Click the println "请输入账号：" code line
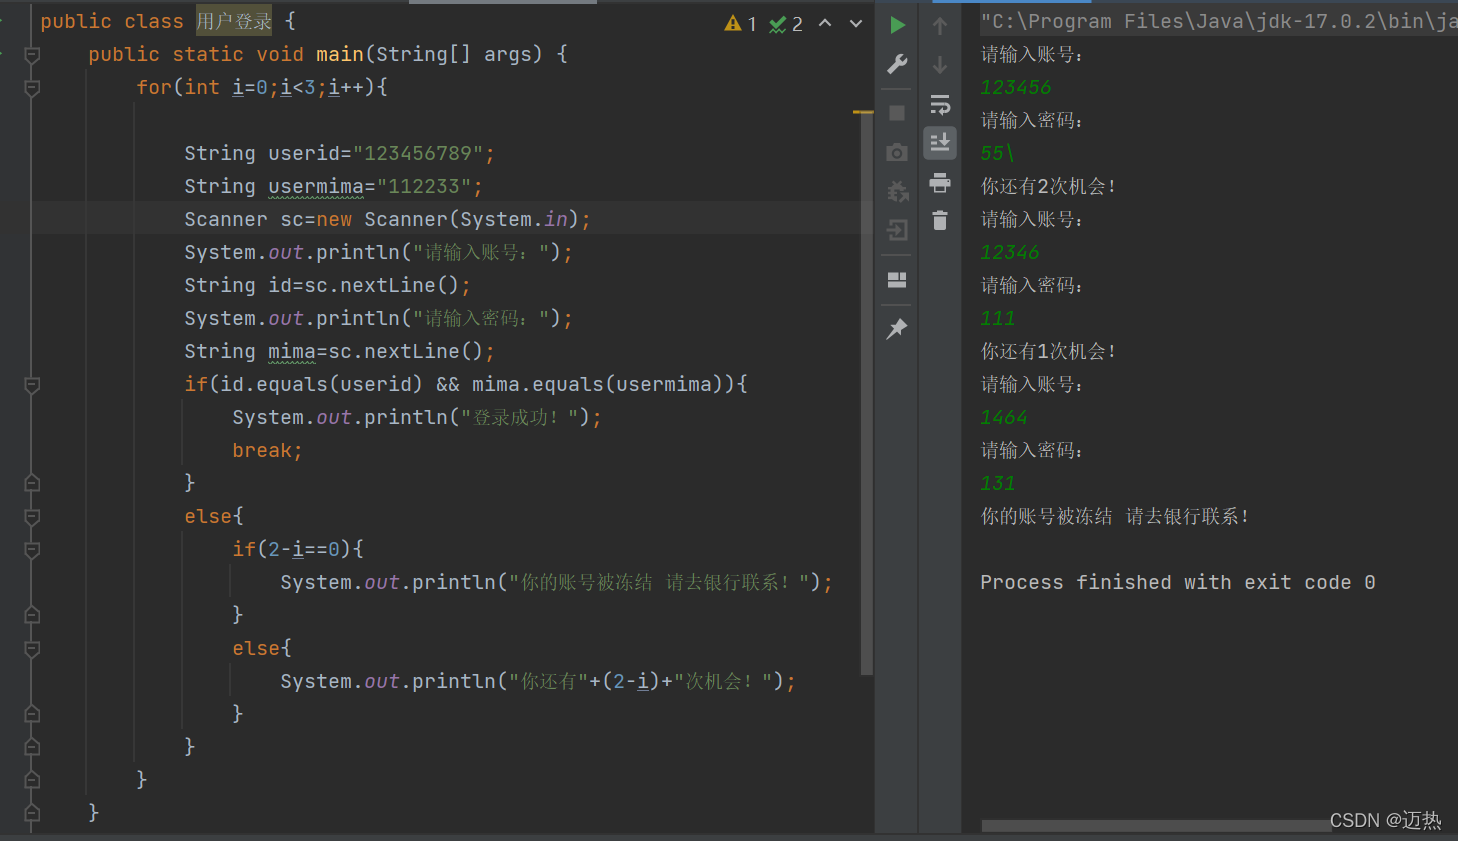 click(x=378, y=252)
